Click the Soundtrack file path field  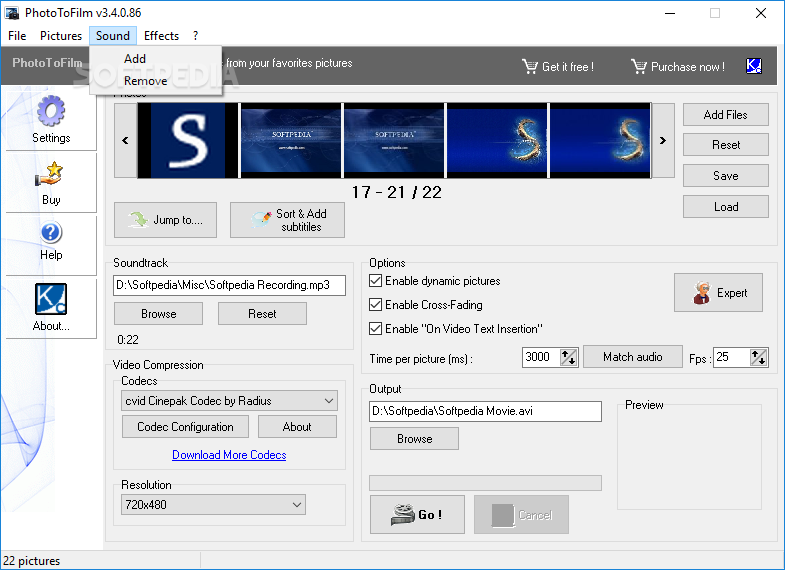(229, 285)
